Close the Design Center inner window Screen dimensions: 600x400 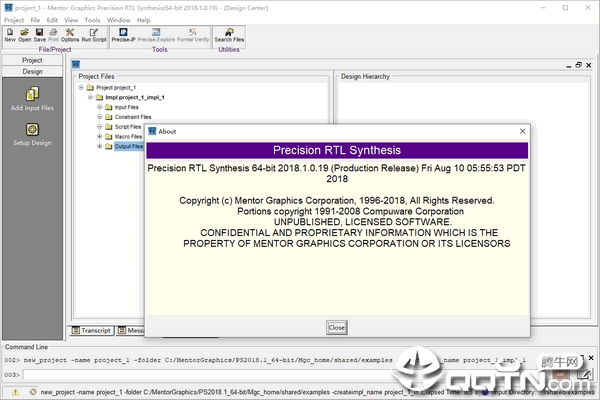589,65
